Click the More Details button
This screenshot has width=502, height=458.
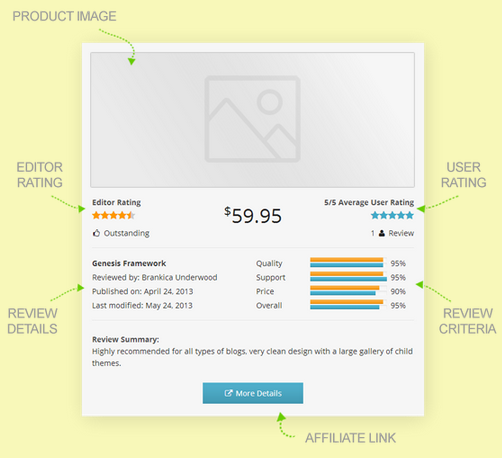coord(253,393)
